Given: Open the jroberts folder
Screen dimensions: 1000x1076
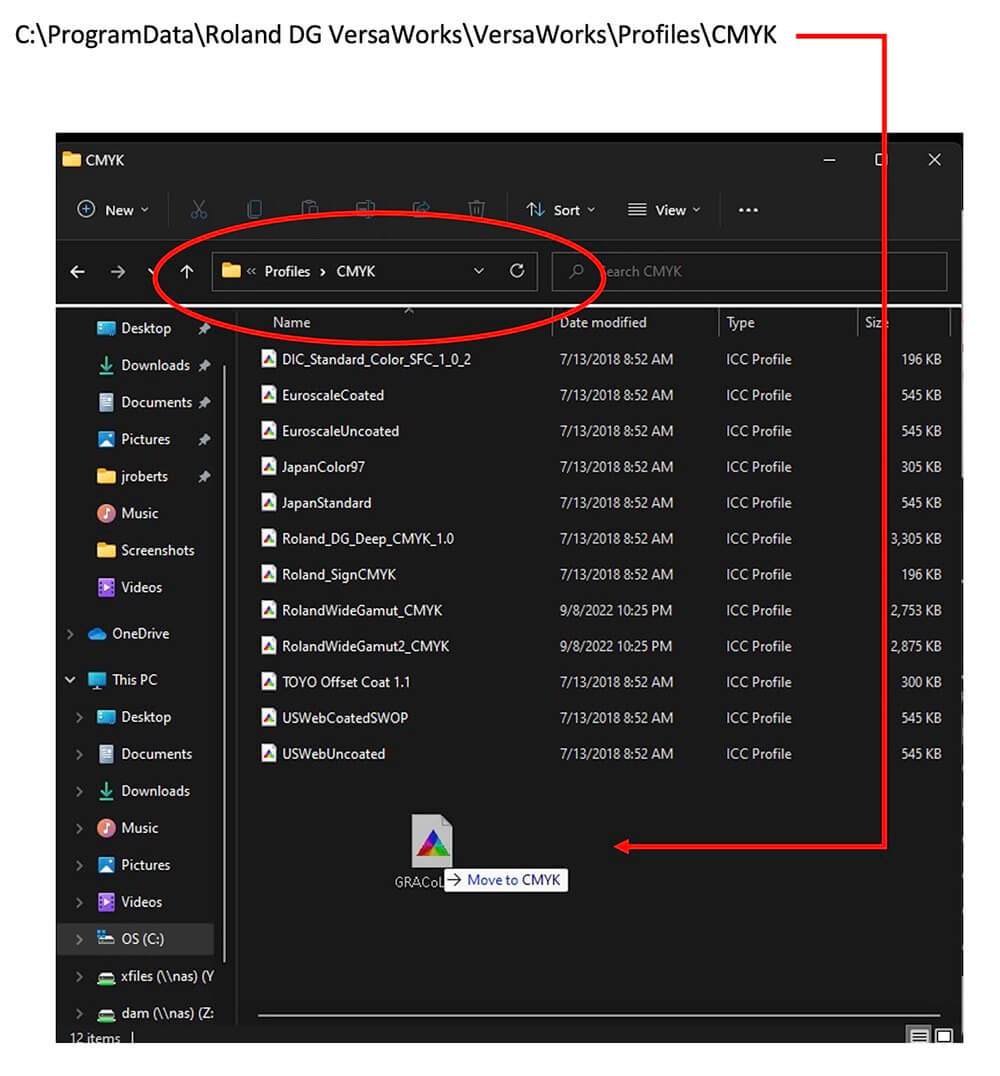Looking at the screenshot, I should point(144,477).
